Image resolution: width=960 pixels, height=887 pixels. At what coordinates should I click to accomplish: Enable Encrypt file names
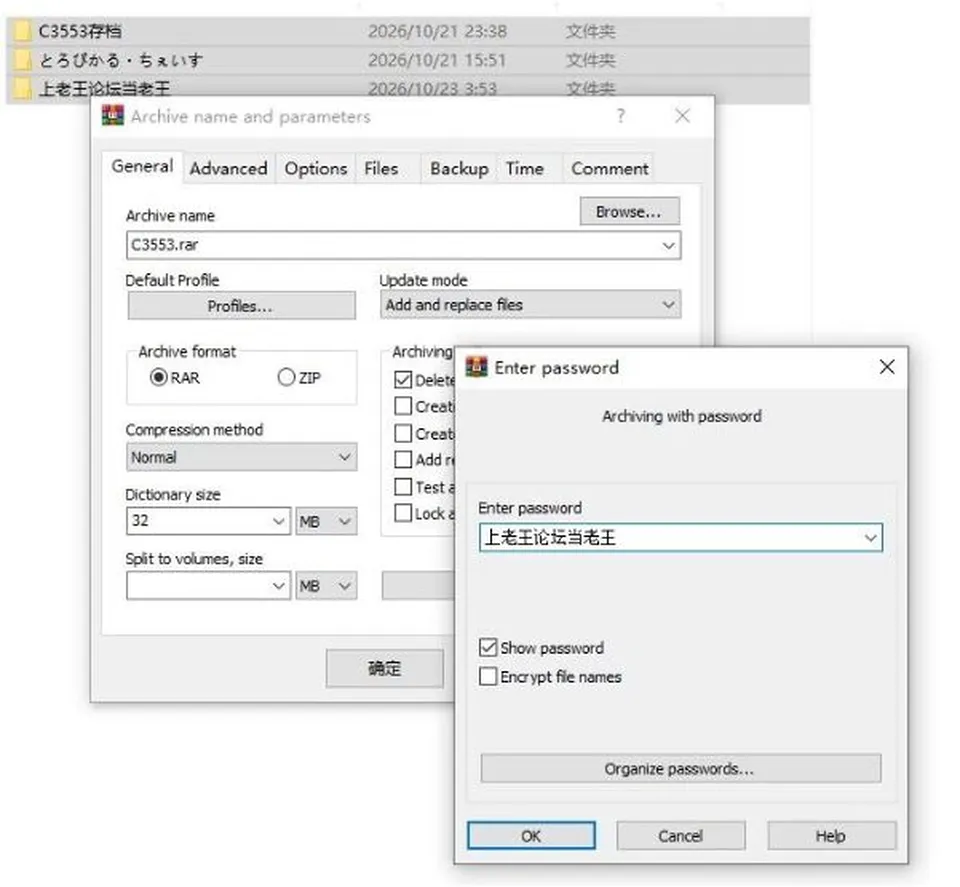[x=488, y=676]
